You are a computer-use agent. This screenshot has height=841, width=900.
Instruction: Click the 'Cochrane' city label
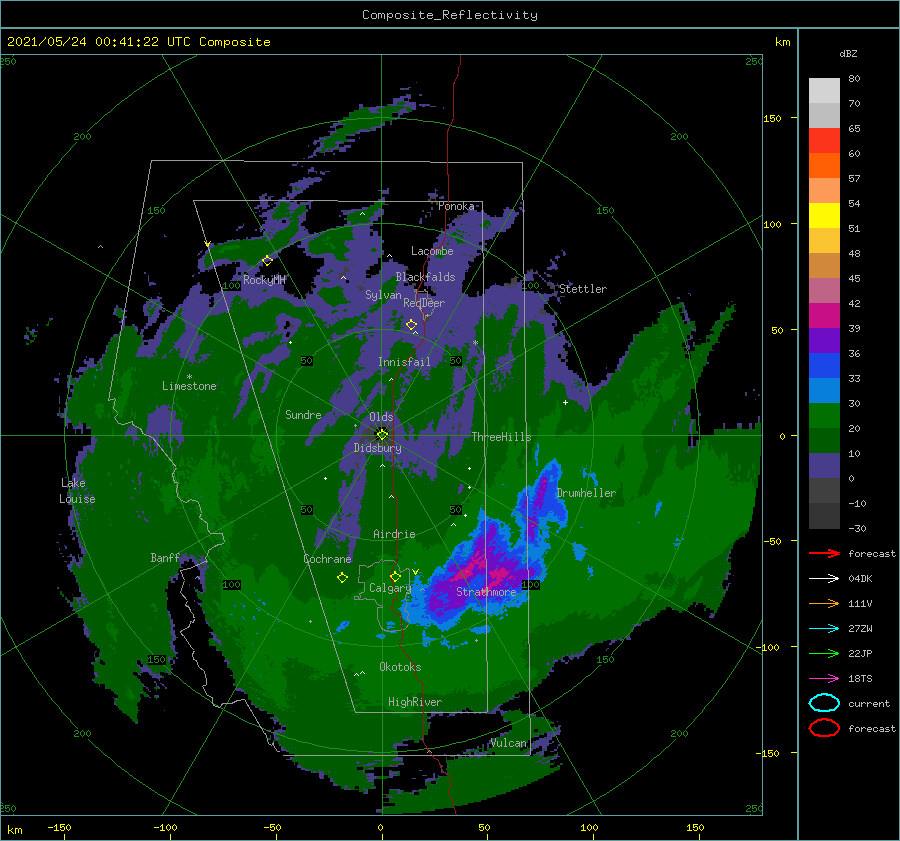(327, 559)
